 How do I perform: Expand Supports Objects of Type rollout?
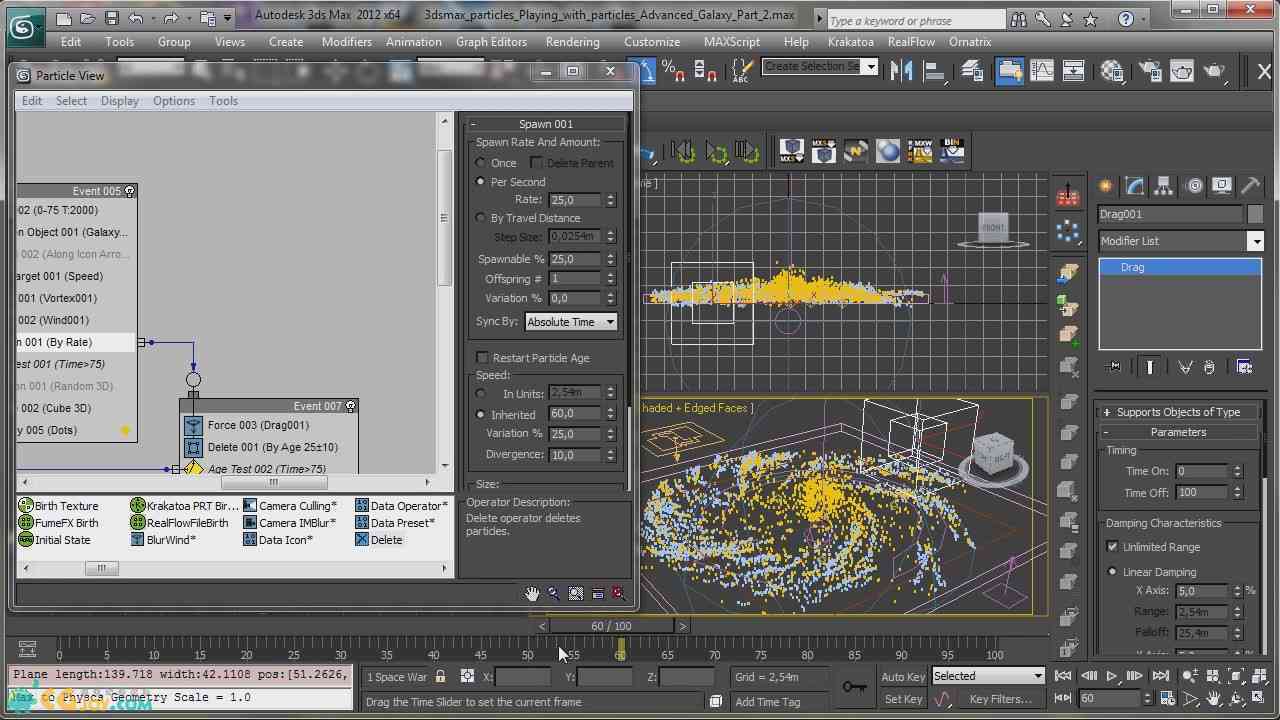[x=1178, y=412]
